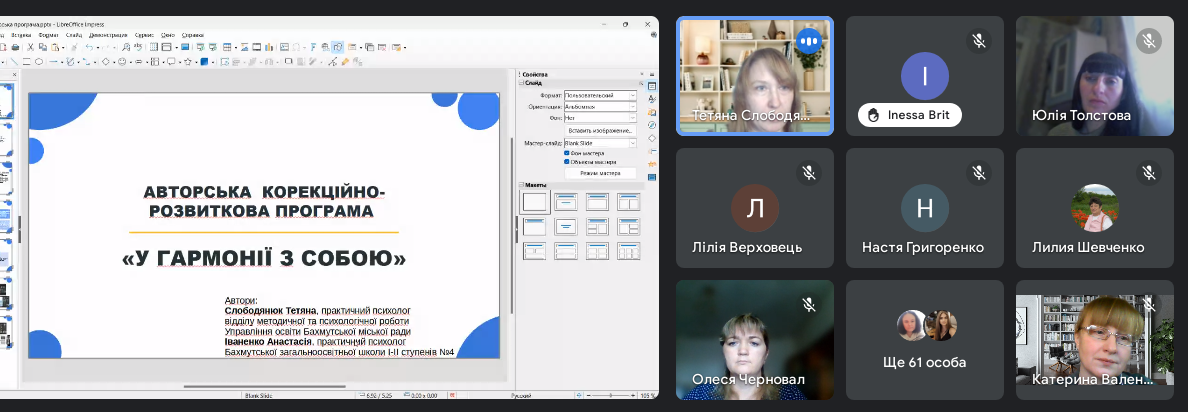Click muted mic icon on Лілія Верховець tile
Image resolution: width=1188 pixels, height=412 pixels.
[809, 173]
